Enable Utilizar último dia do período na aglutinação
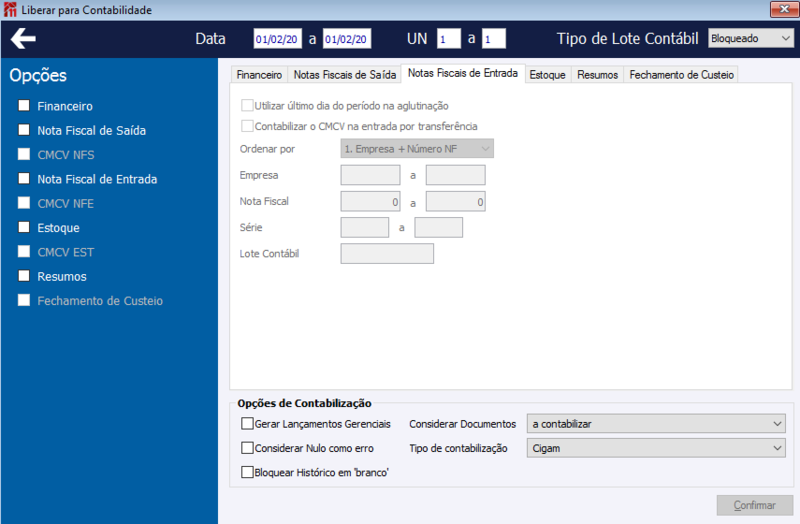 pos(247,106)
